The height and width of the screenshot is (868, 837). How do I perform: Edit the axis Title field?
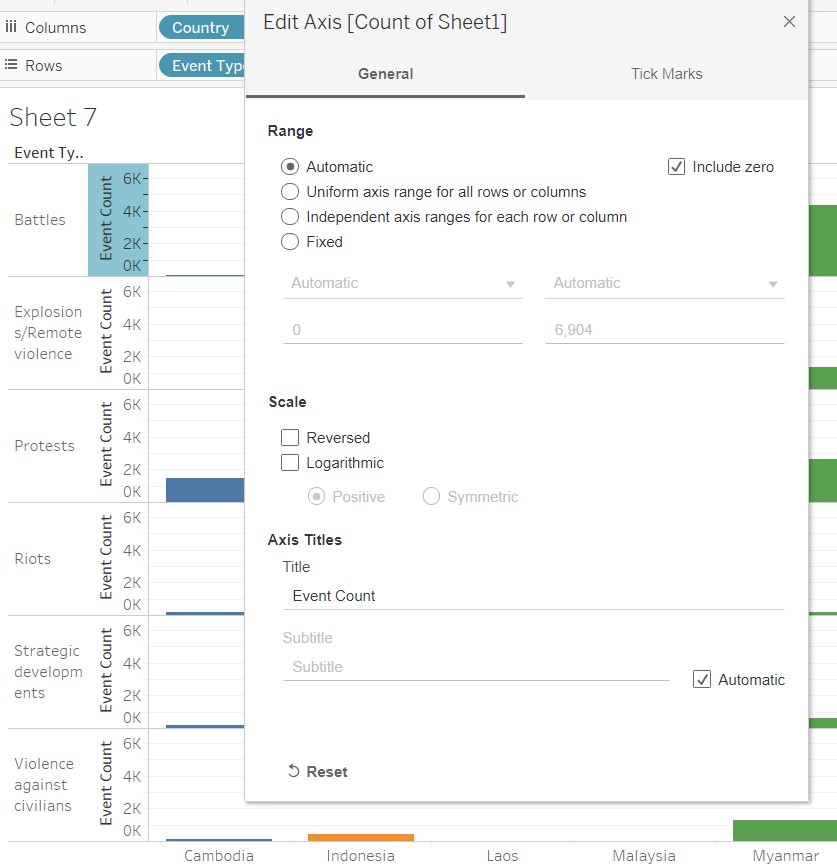tap(533, 596)
